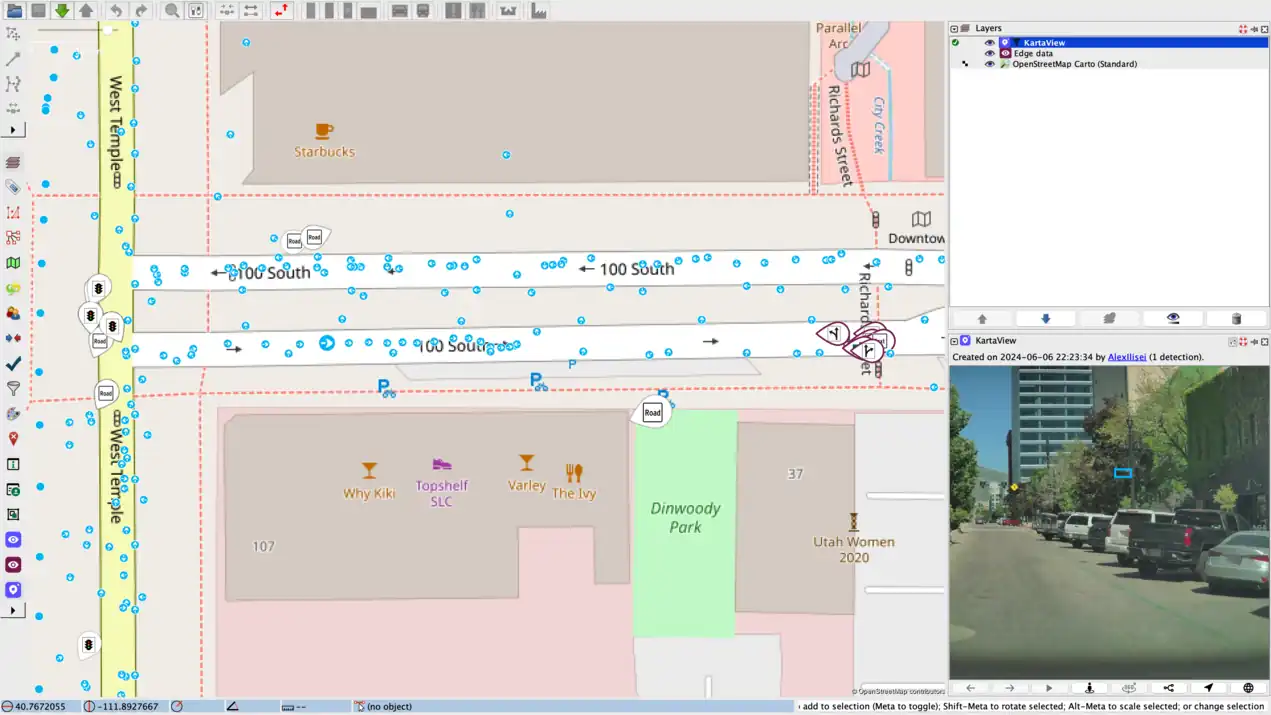Open the Search magnifier tool
Screen dimensions: 1271x715
[x=172, y=11]
